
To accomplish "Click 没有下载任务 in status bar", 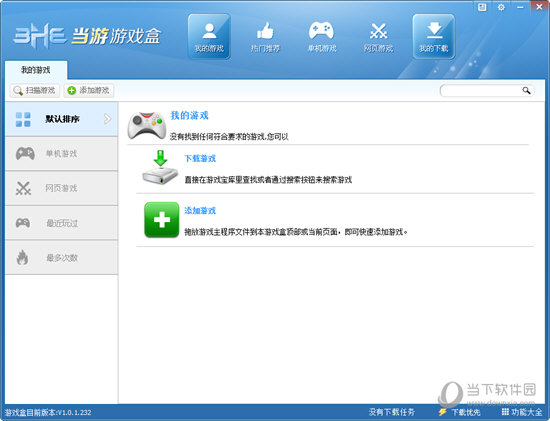I will coord(391,412).
